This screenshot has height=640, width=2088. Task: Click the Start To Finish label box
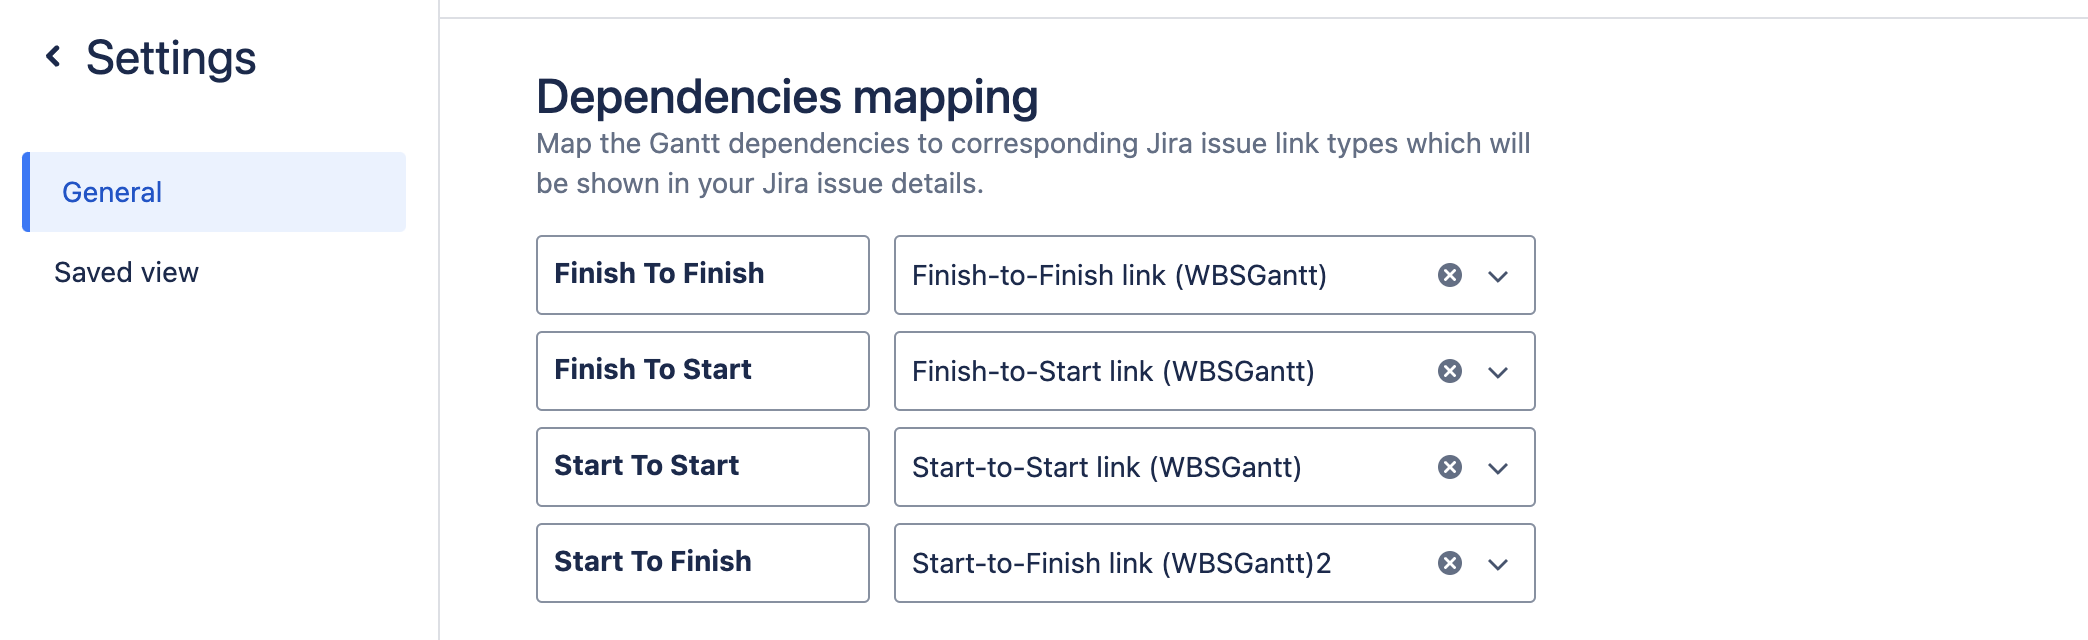click(x=702, y=563)
